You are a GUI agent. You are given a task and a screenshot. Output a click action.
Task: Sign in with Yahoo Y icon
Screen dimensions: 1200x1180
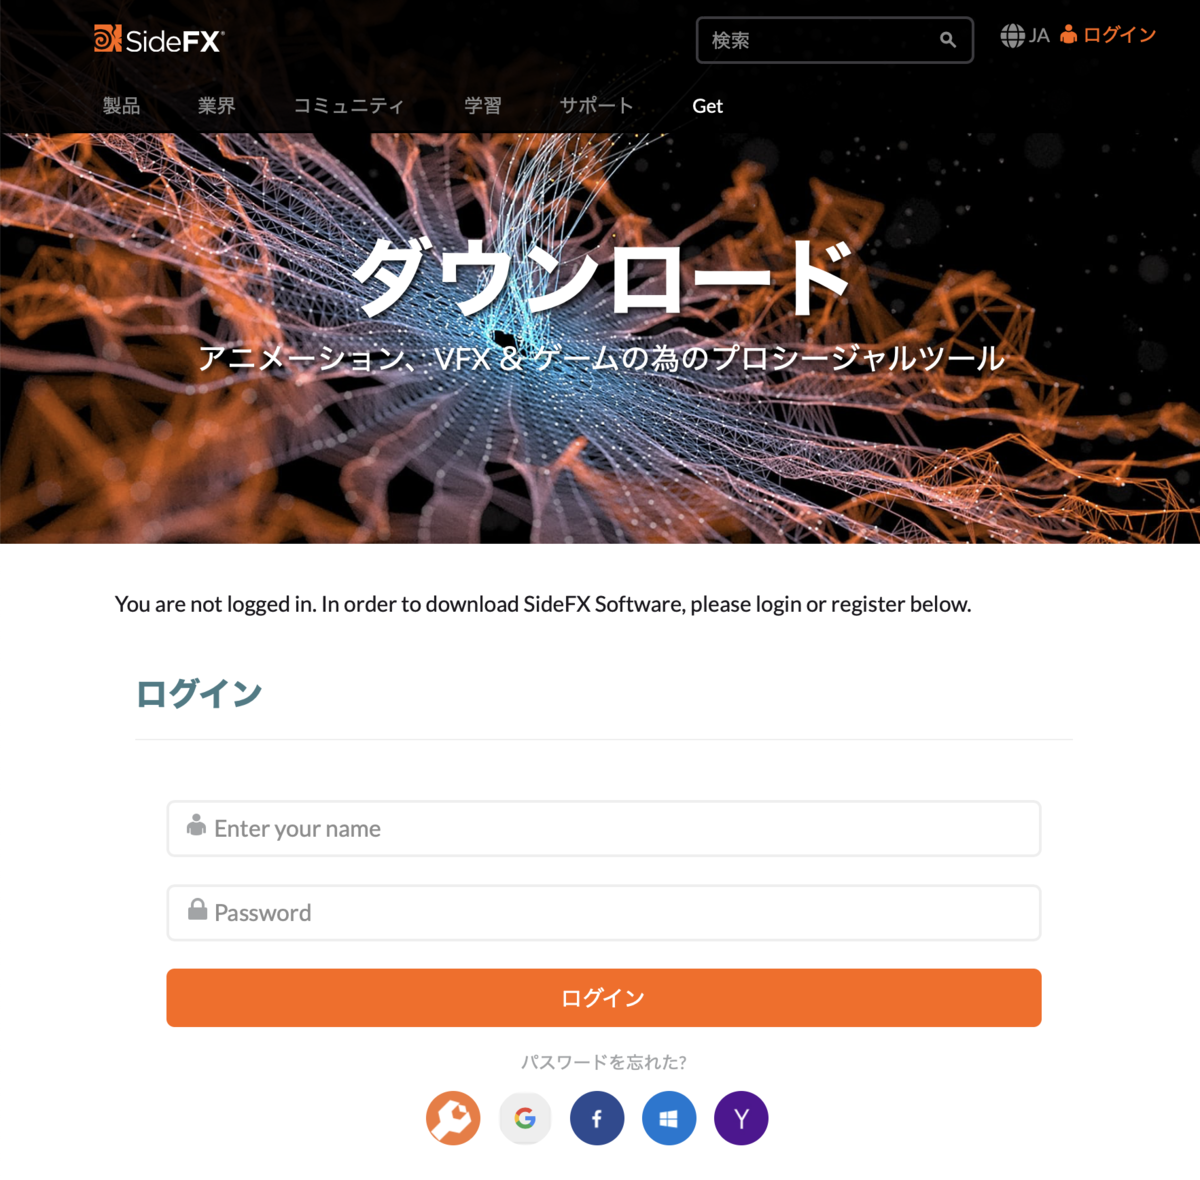(741, 1118)
